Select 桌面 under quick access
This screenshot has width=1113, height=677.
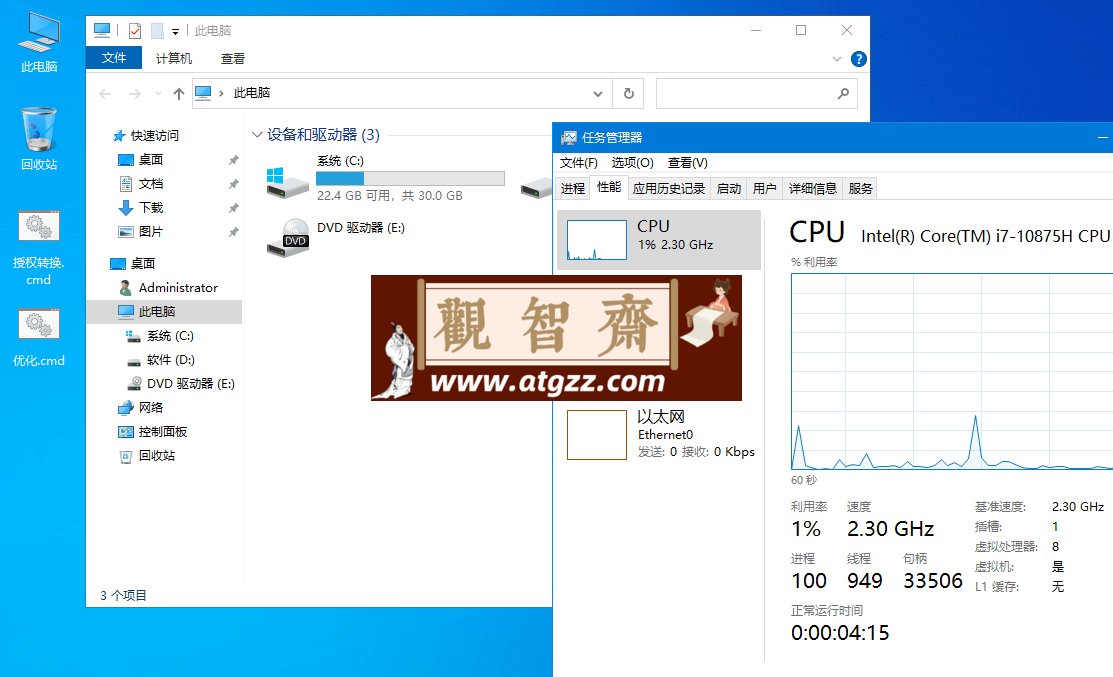(x=150, y=160)
